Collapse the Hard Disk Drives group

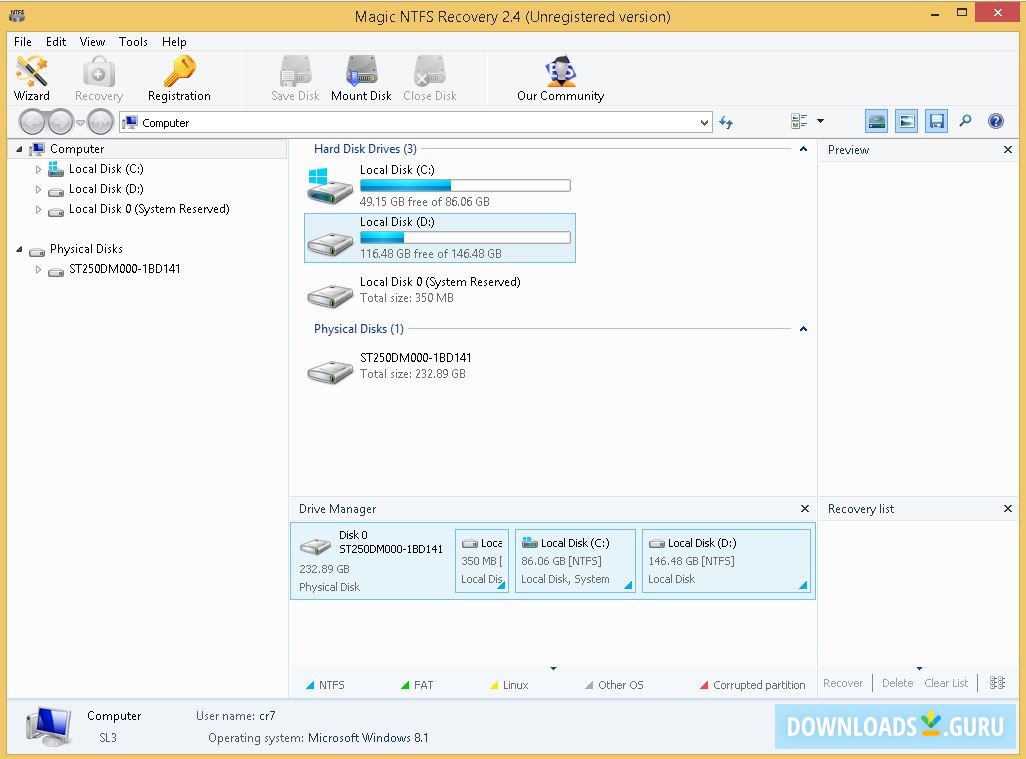click(x=804, y=149)
